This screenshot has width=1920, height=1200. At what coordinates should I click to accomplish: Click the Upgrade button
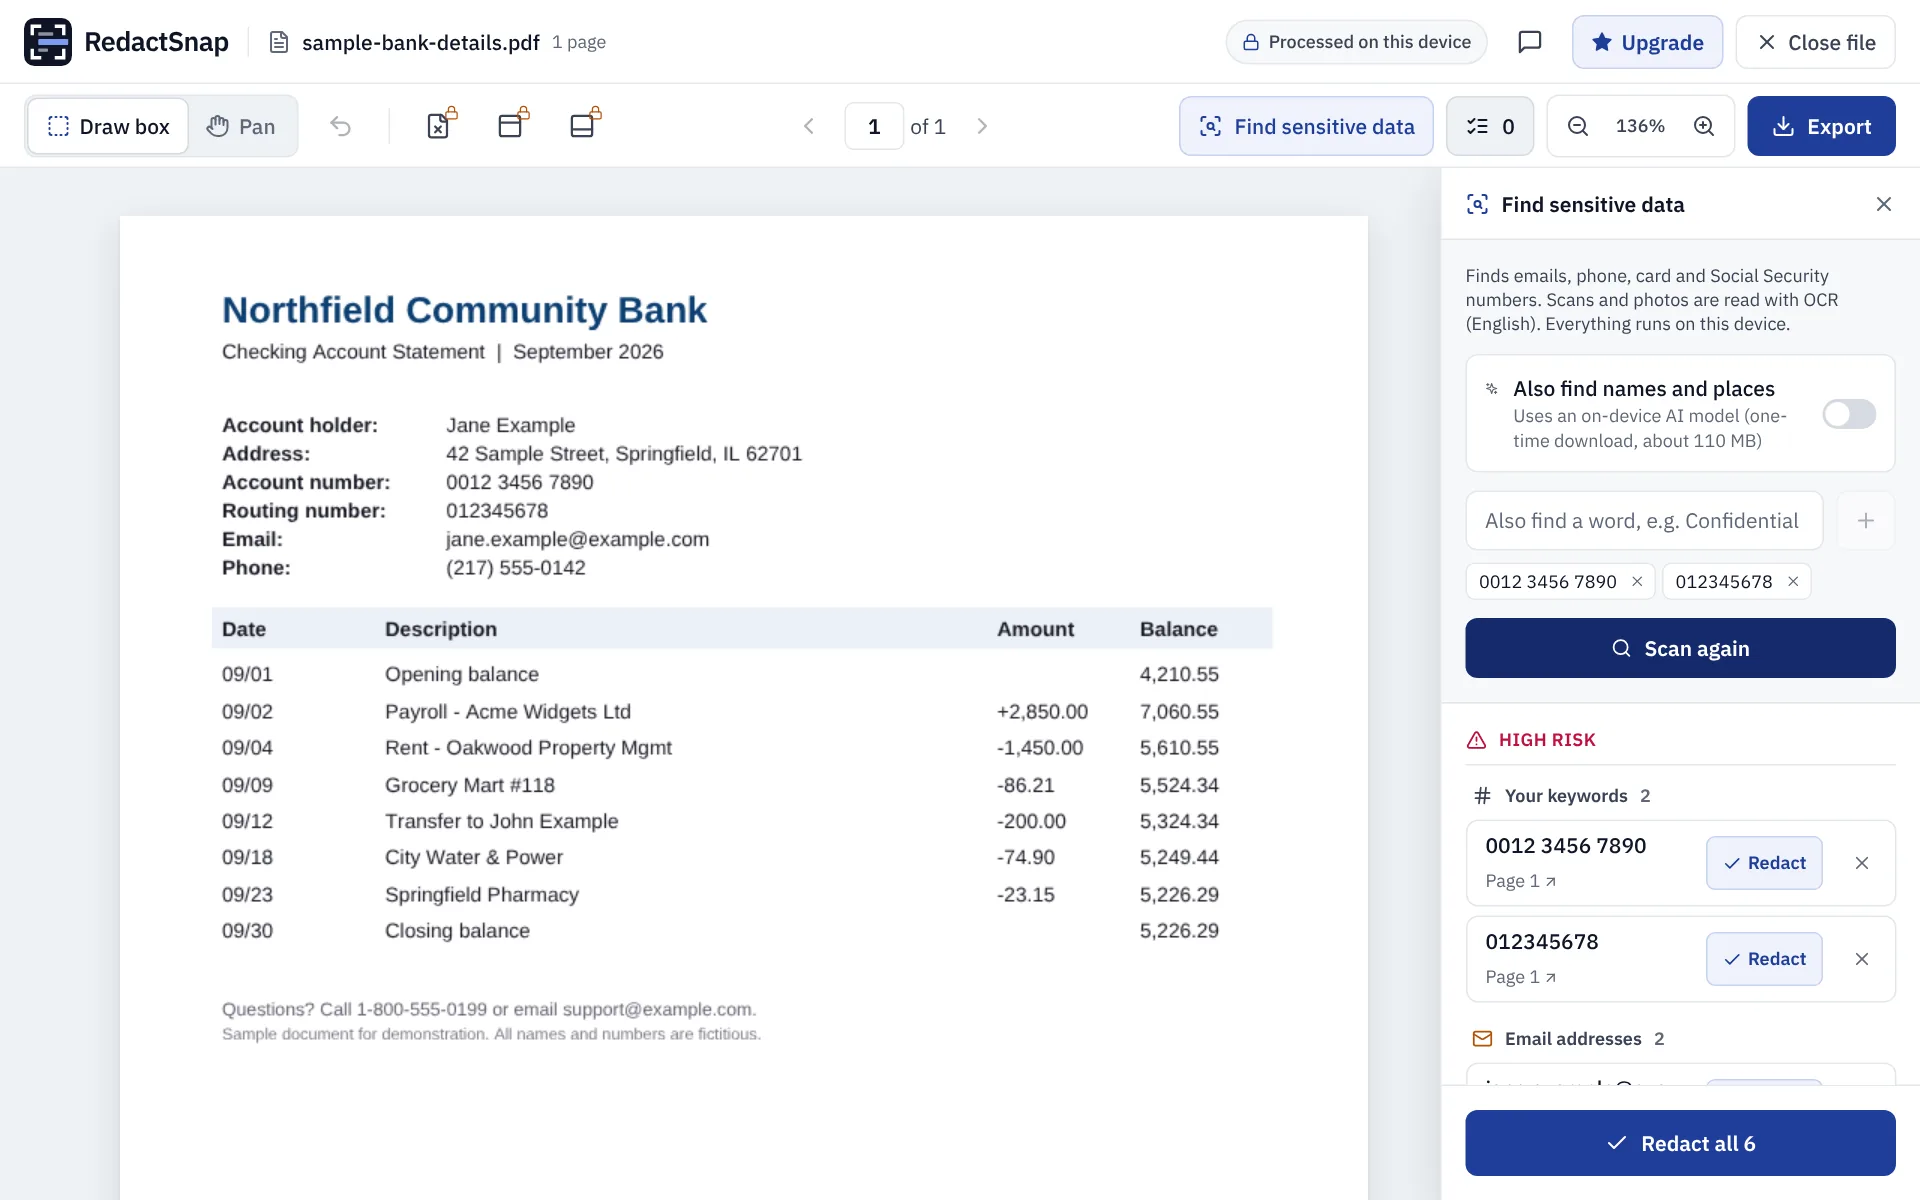(x=1647, y=42)
